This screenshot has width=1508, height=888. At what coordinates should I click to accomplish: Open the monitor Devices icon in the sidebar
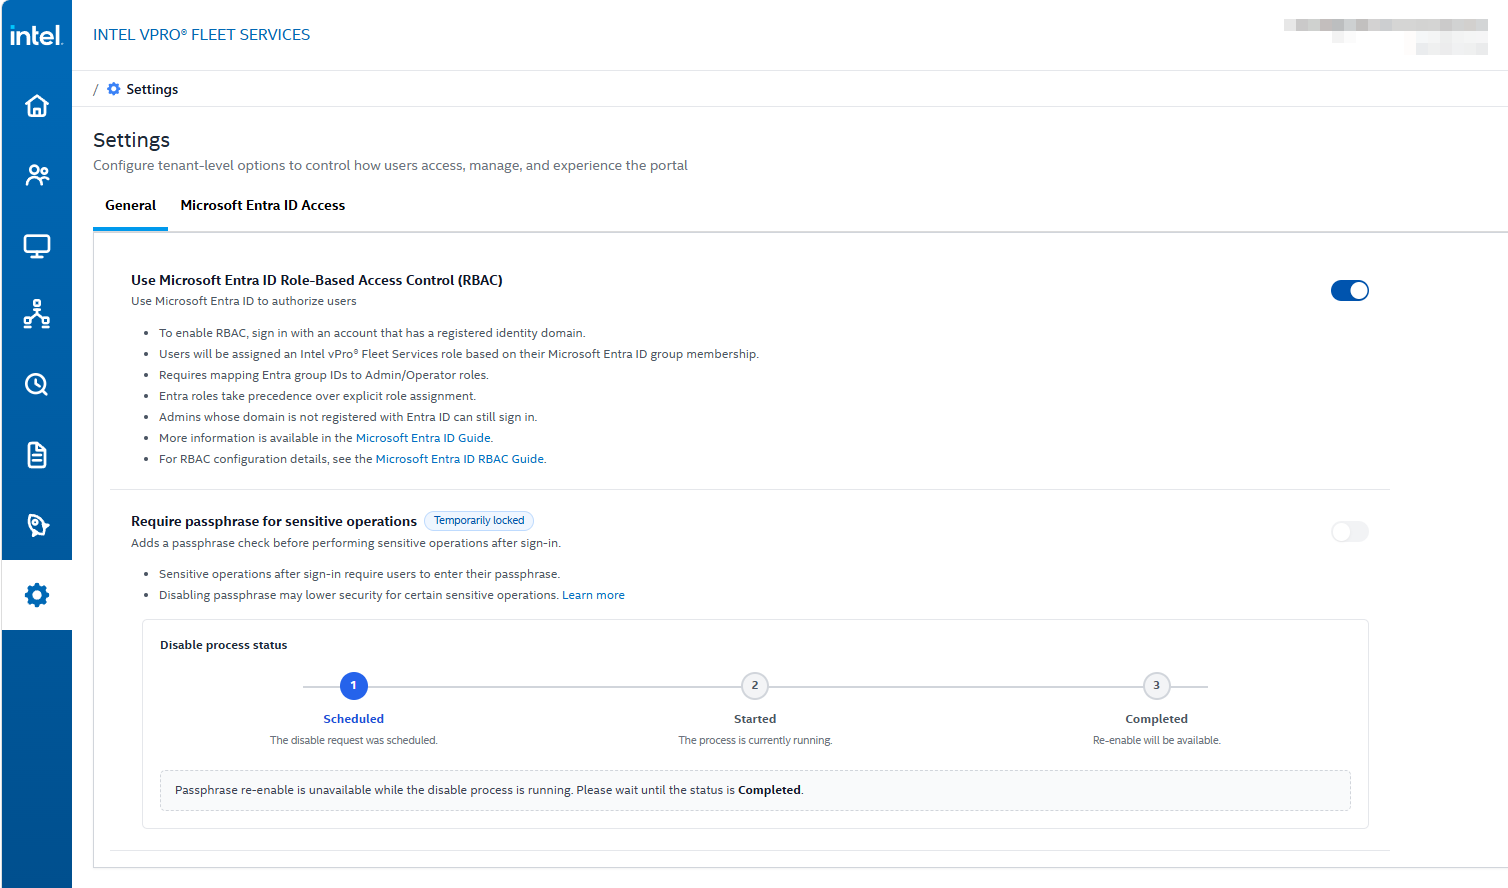pos(37,246)
